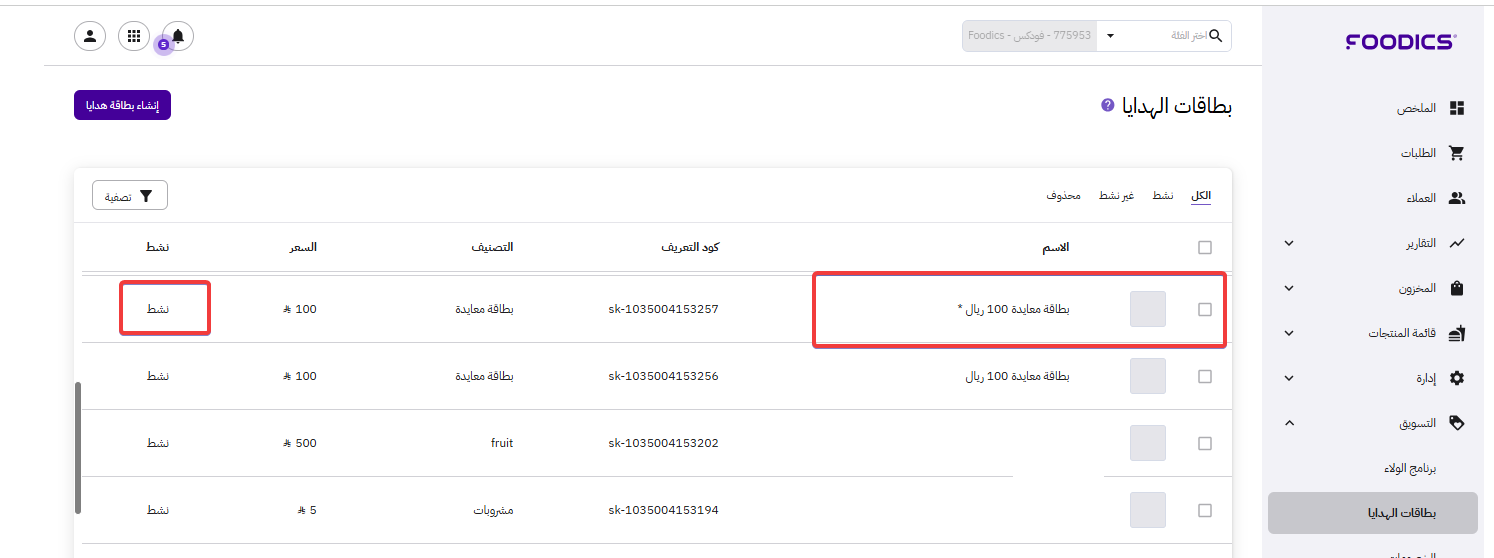This screenshot has height=558, width=1494.
Task: Tick the select-all checkbox in table header
Action: [x=1204, y=248]
